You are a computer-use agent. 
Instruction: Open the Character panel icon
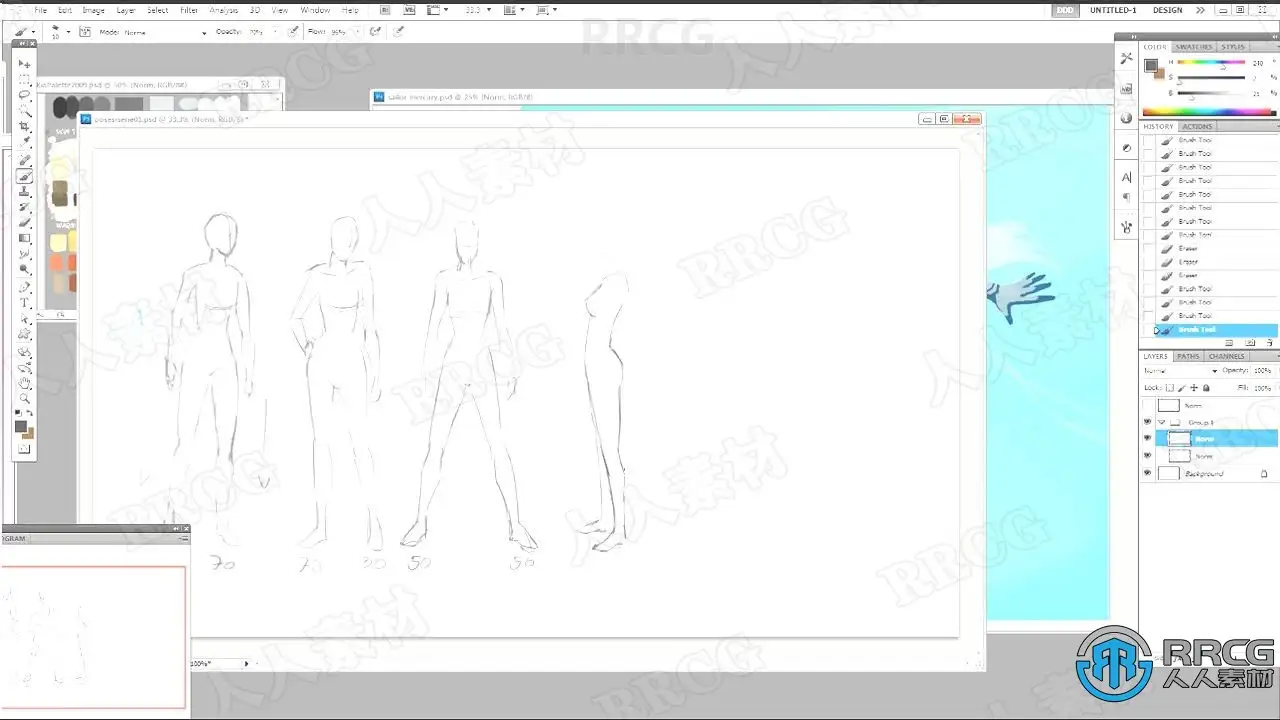pyautogui.click(x=1127, y=178)
